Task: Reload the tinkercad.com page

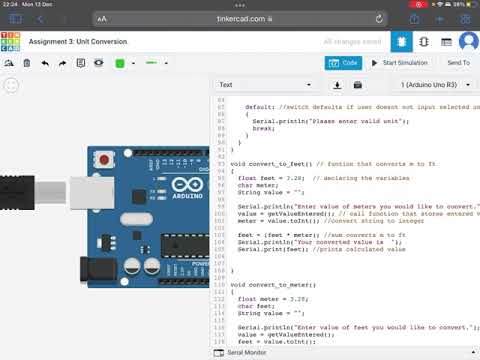Action: (x=379, y=19)
